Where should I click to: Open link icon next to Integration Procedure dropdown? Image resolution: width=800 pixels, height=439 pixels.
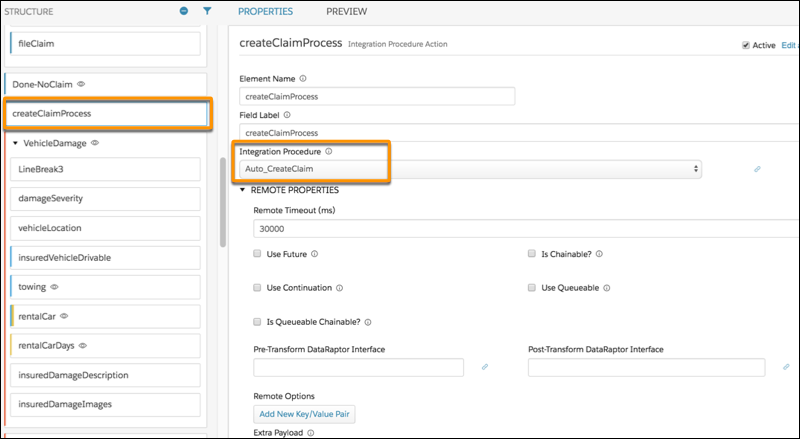coord(757,169)
